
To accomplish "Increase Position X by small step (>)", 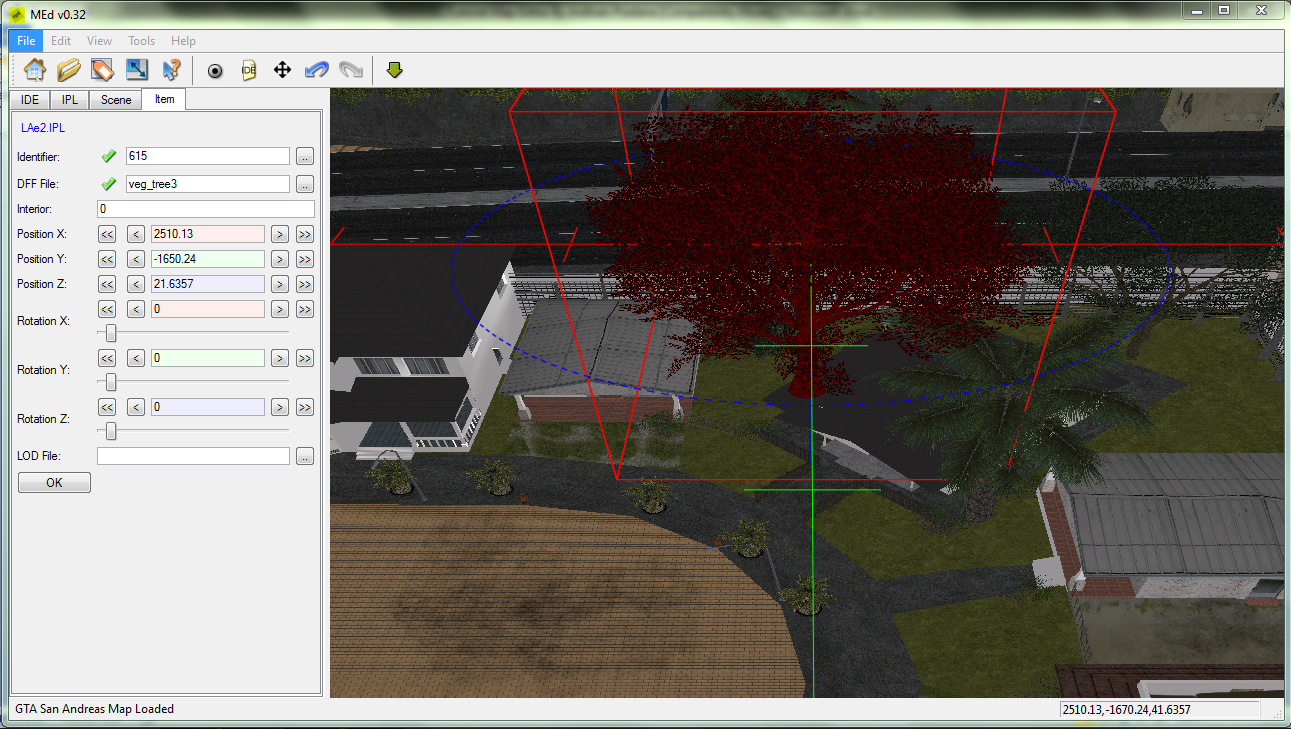I will pos(280,234).
